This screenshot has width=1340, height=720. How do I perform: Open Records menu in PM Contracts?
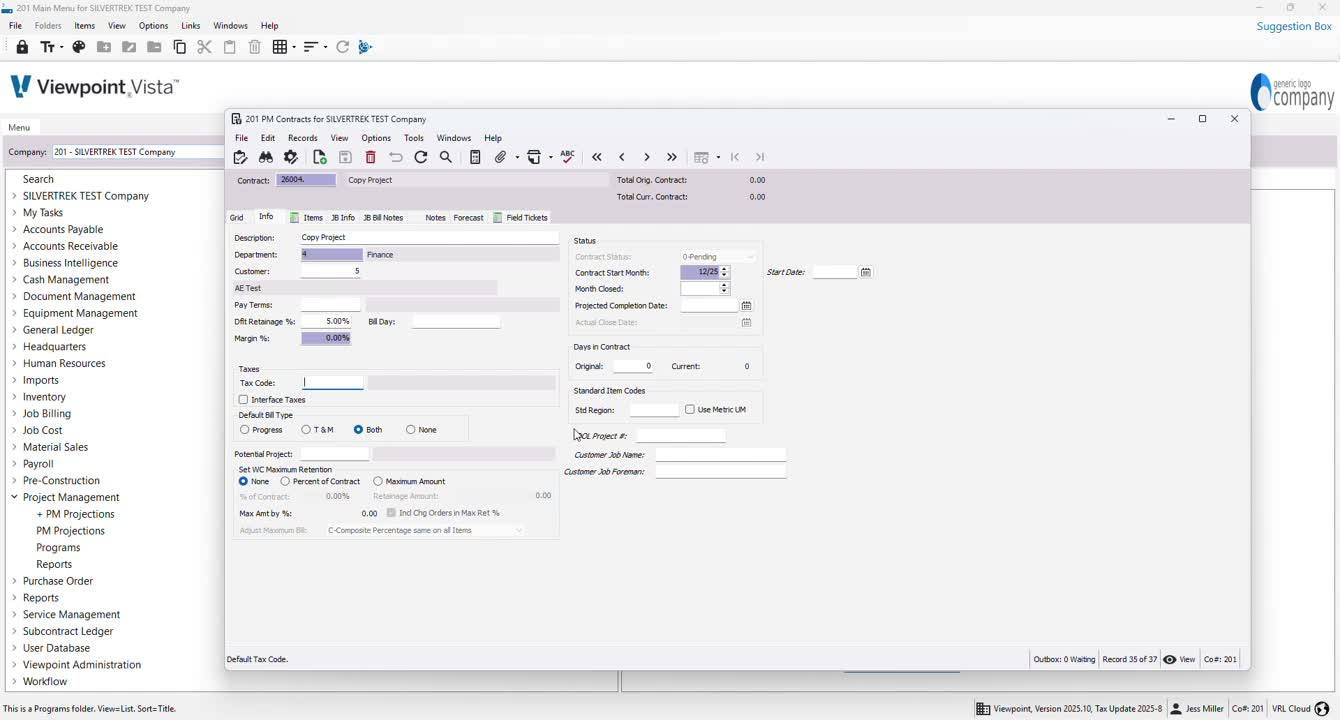pyautogui.click(x=302, y=138)
